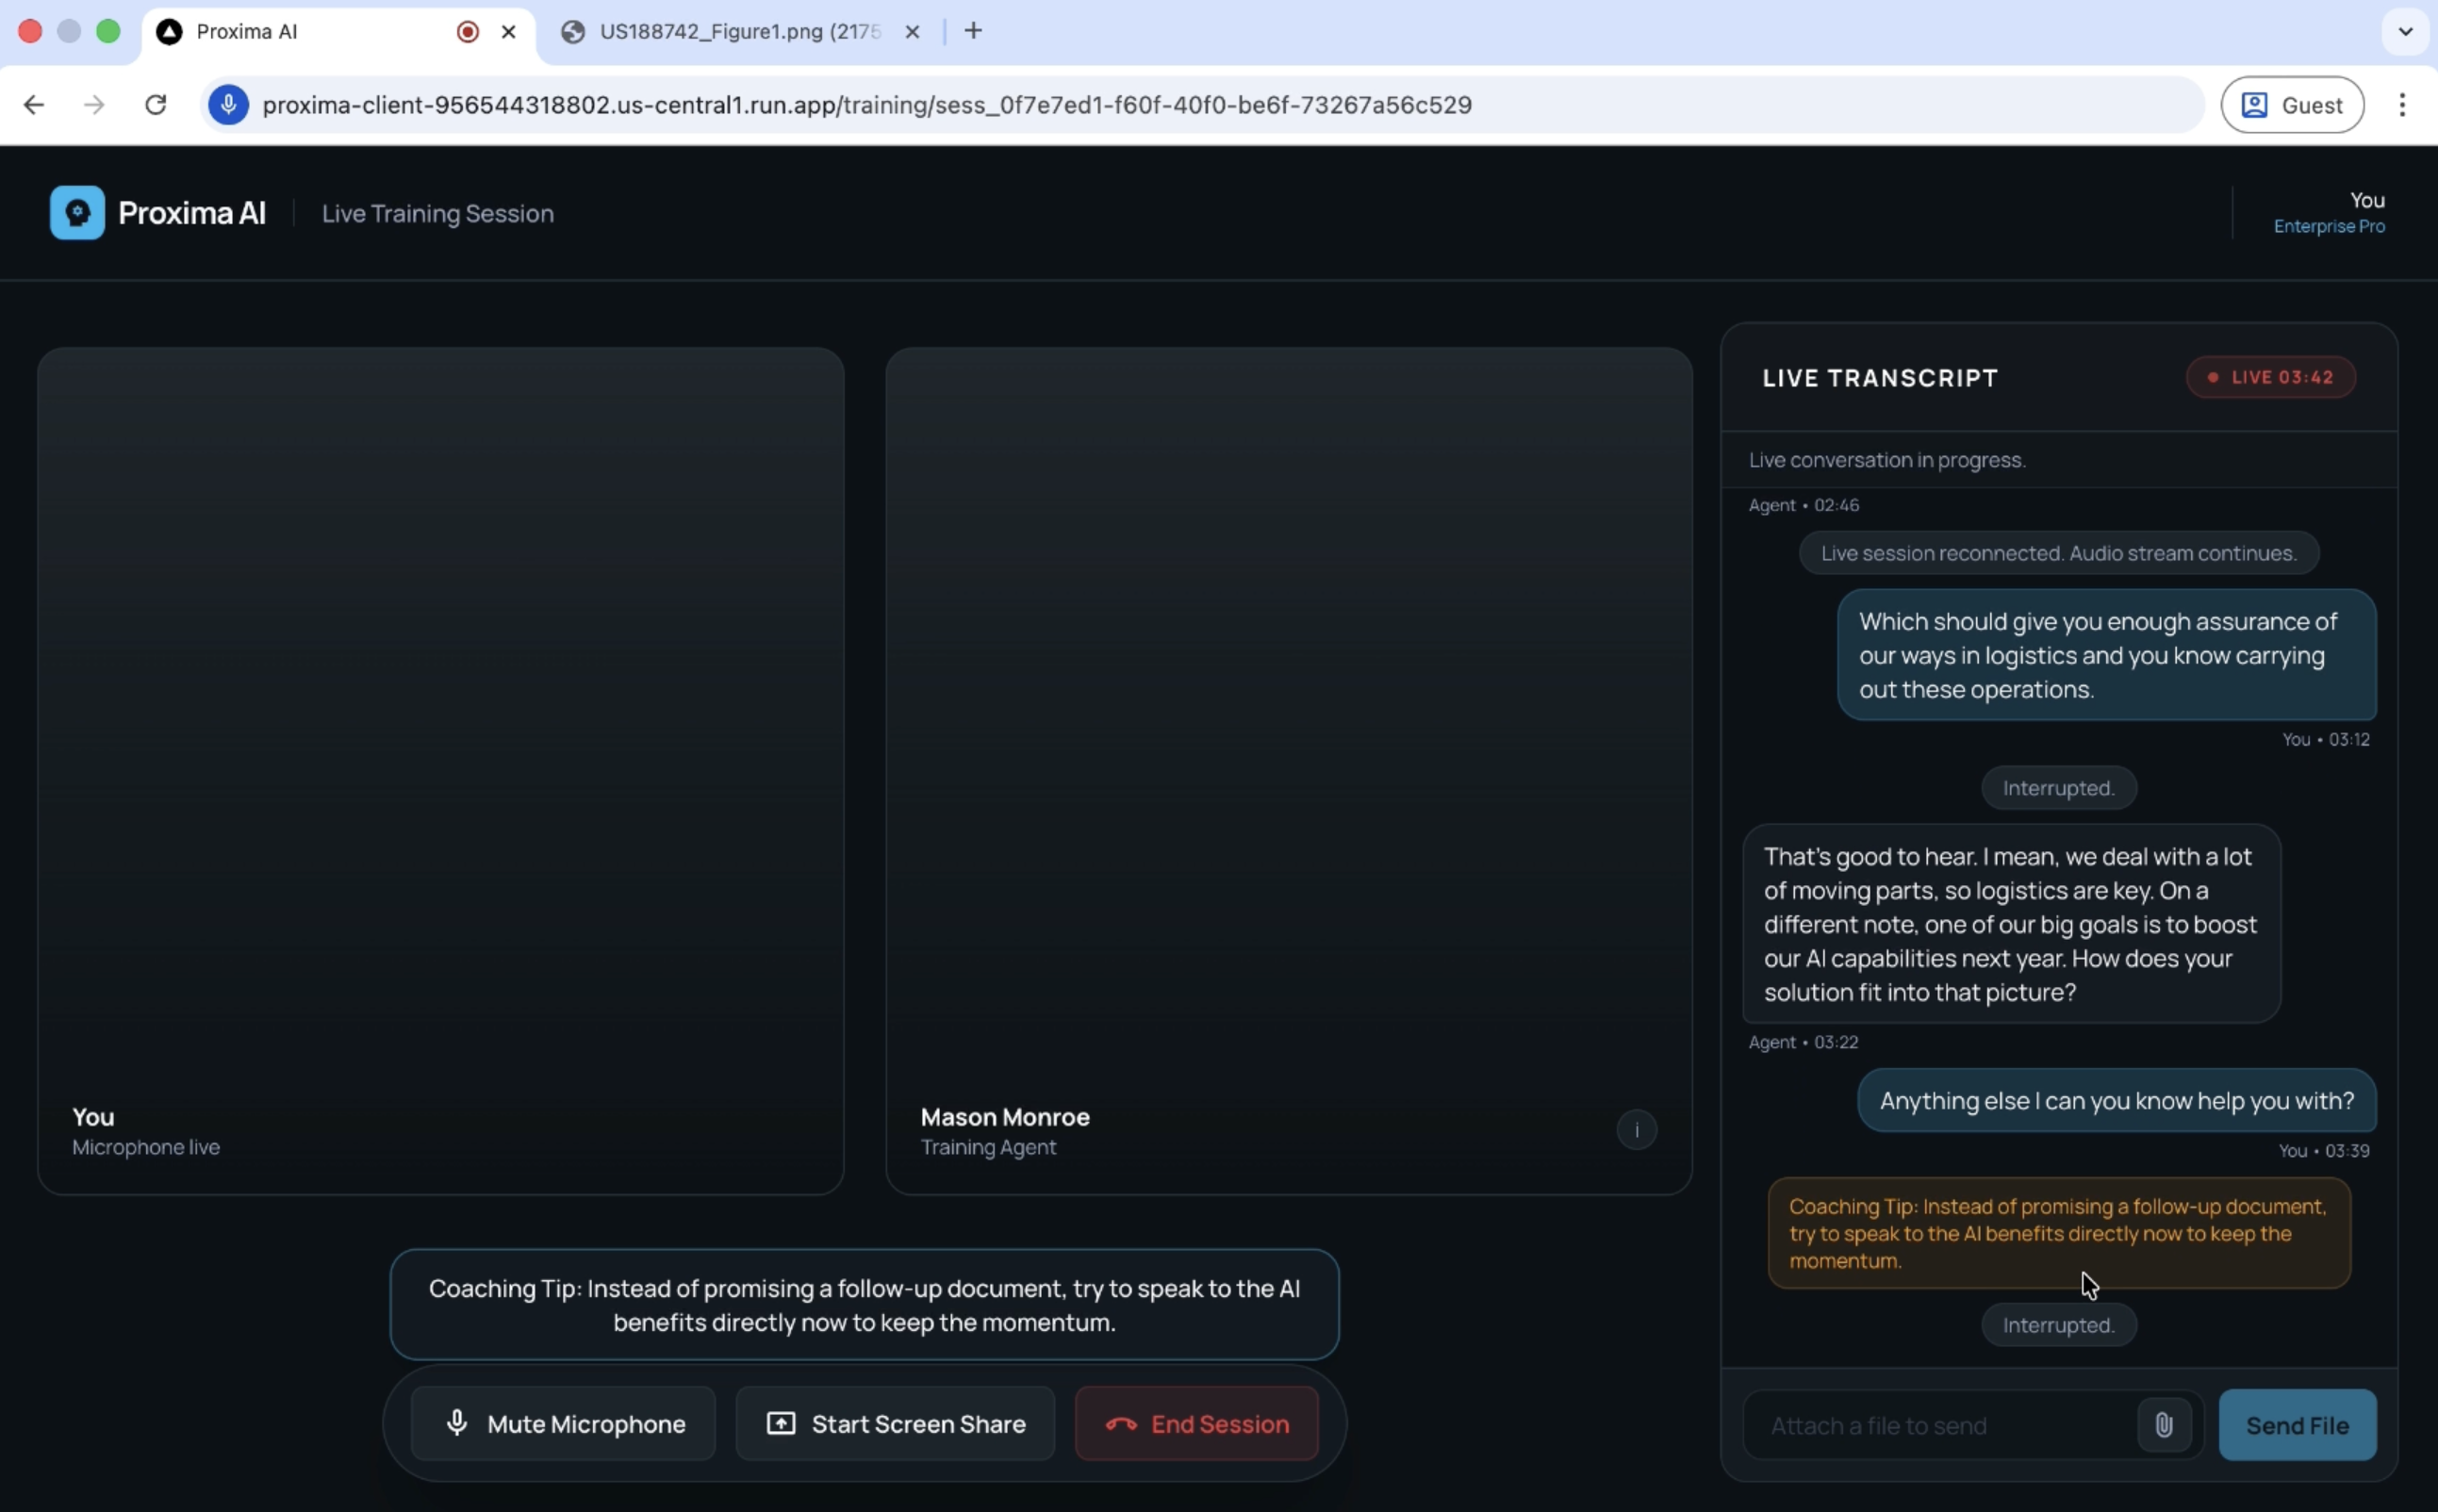Start Screen Share toggle

click(895, 1423)
